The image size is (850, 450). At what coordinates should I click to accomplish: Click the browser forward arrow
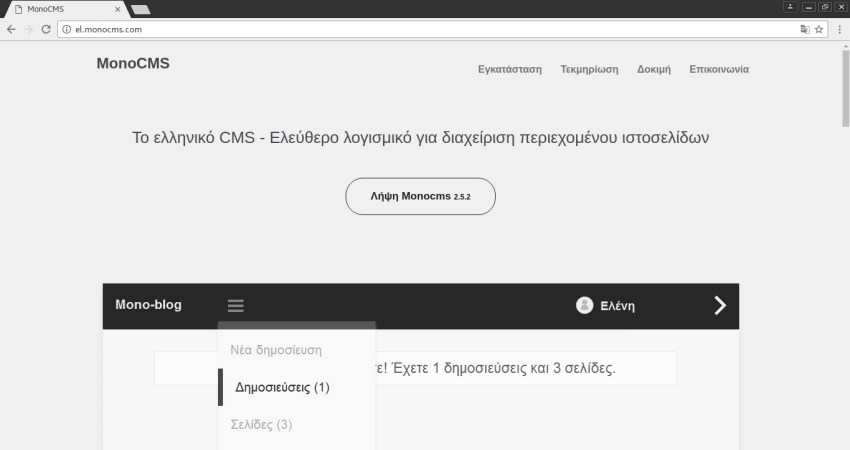(28, 29)
